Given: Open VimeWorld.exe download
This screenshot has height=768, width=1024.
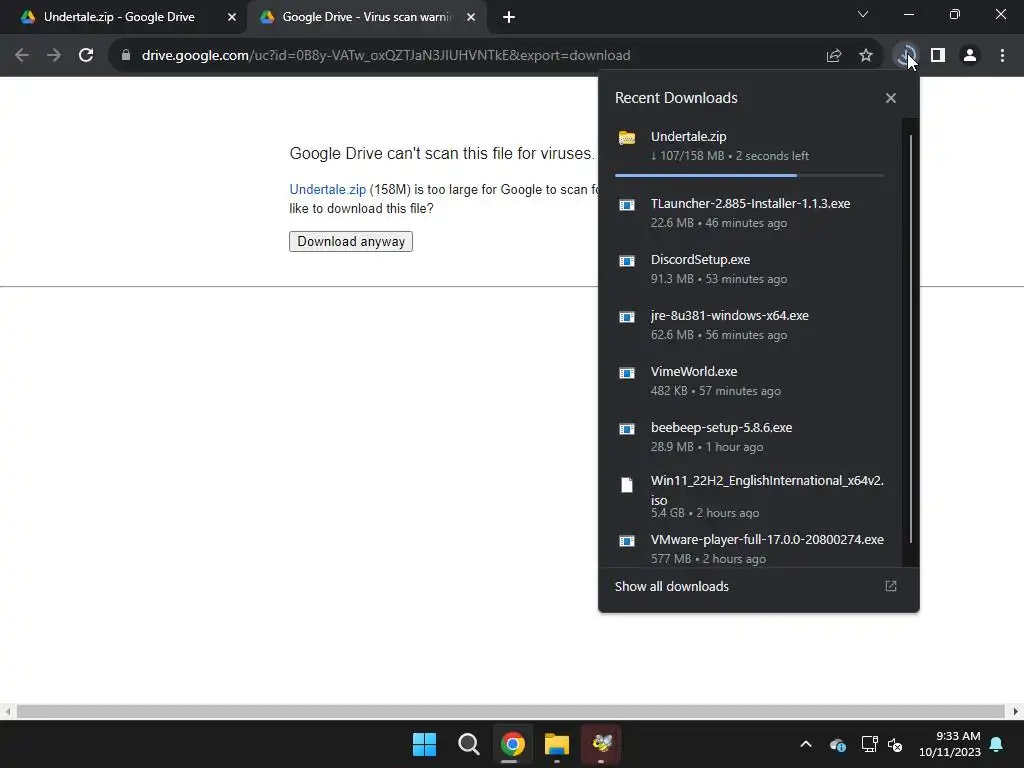Looking at the screenshot, I should [x=750, y=381].
